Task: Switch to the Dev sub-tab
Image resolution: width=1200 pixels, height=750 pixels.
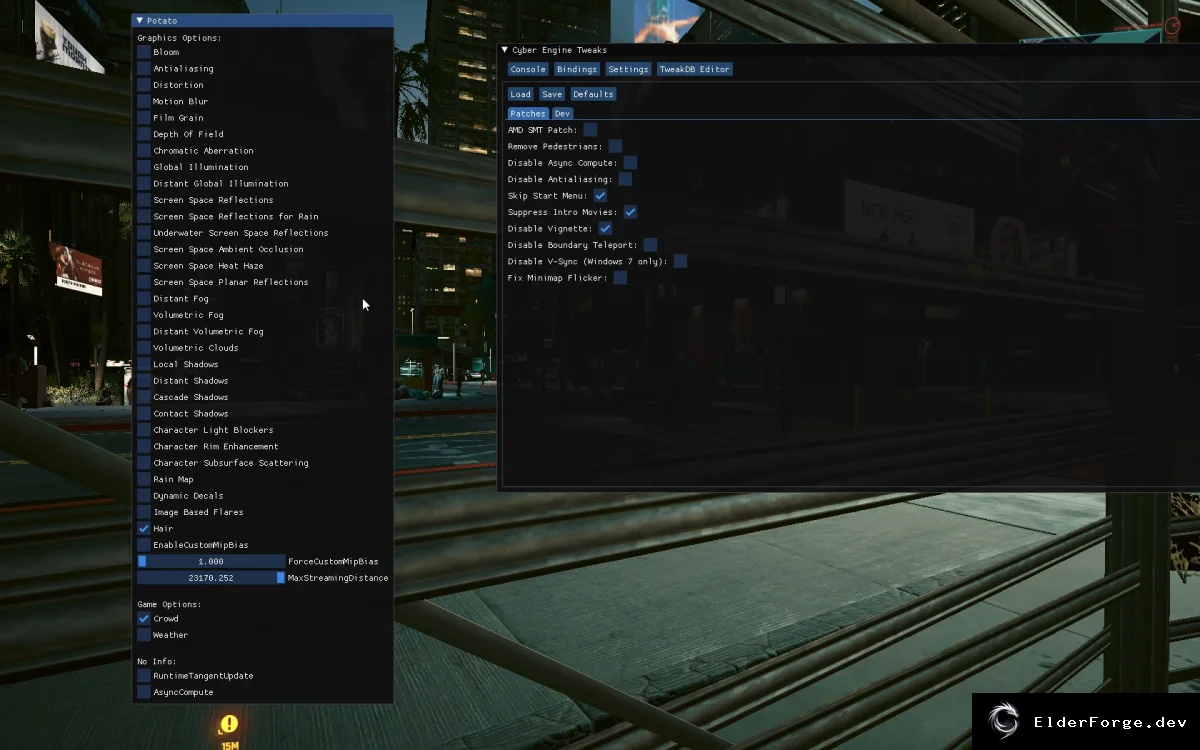Action: [562, 114]
